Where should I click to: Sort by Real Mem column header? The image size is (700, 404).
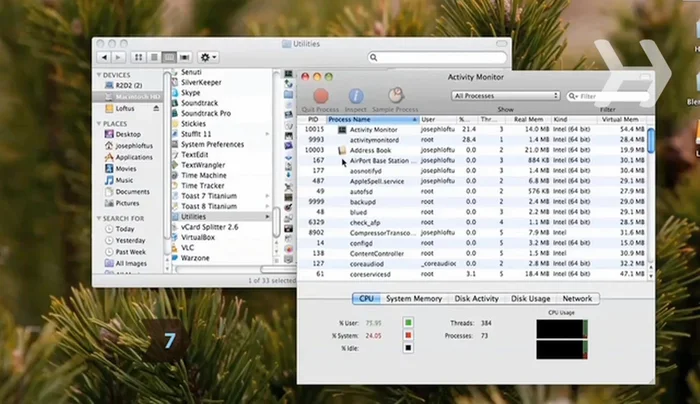527,119
